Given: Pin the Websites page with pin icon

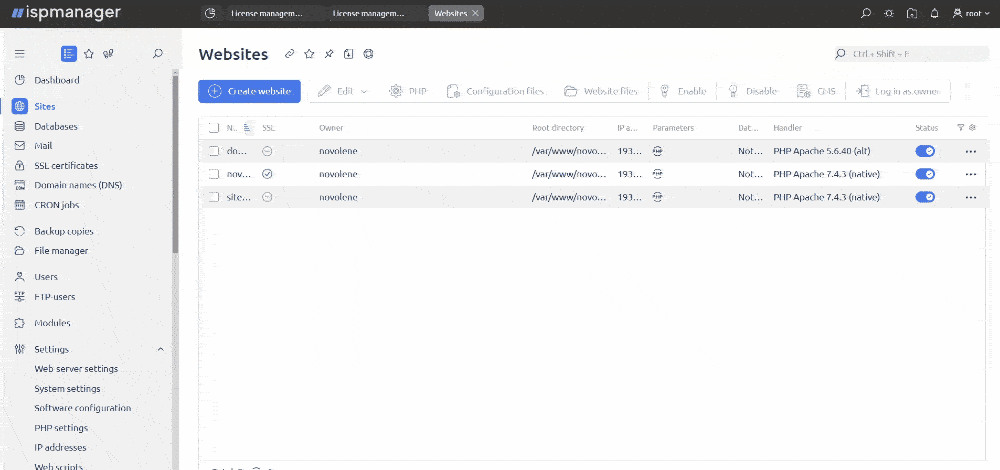Looking at the screenshot, I should [329, 54].
